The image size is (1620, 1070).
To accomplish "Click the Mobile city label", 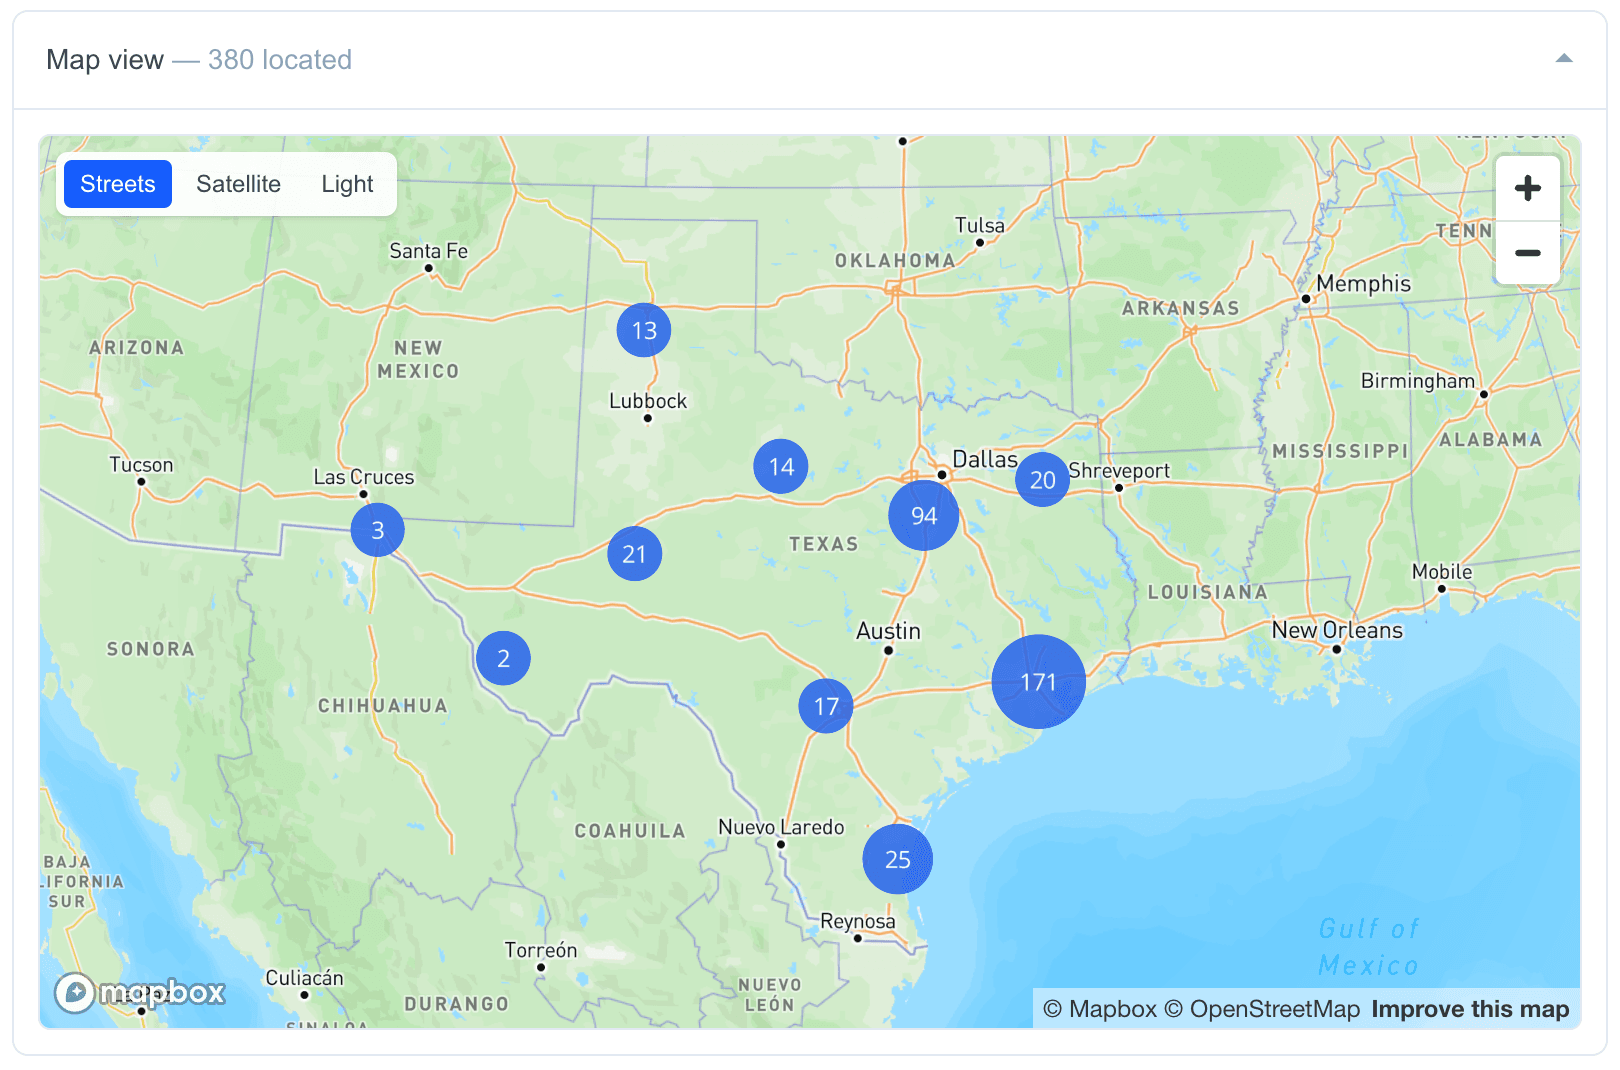I will pos(1442,572).
